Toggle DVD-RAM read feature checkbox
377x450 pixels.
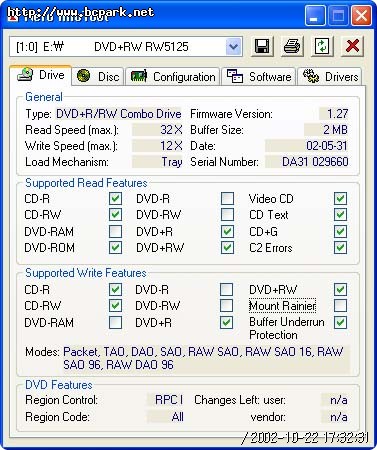[115, 231]
